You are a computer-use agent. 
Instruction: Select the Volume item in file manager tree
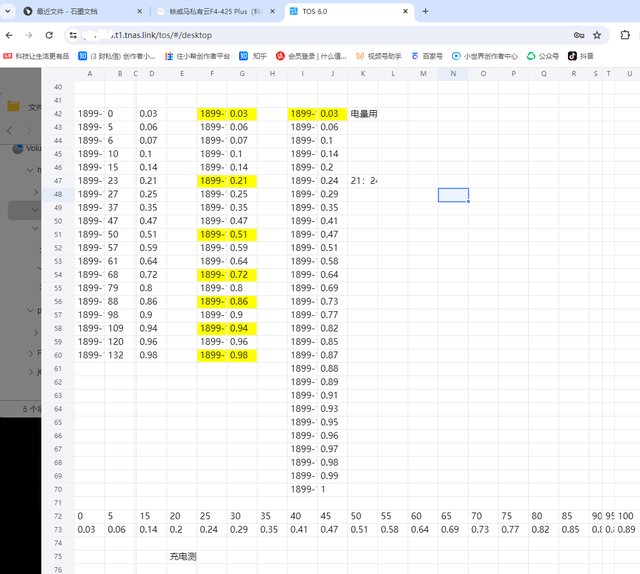pyautogui.click(x=27, y=149)
